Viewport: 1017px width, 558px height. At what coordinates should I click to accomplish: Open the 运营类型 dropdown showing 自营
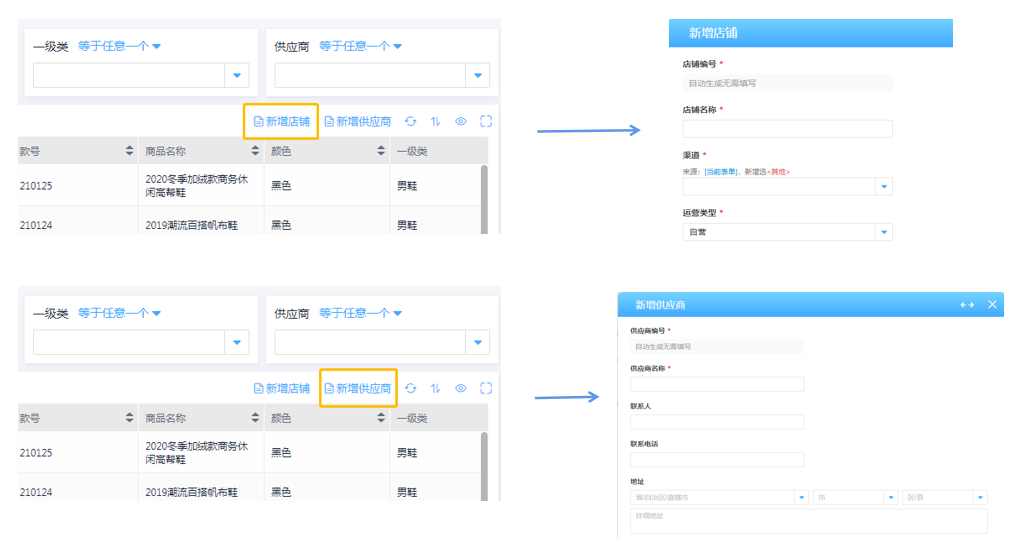click(x=883, y=232)
